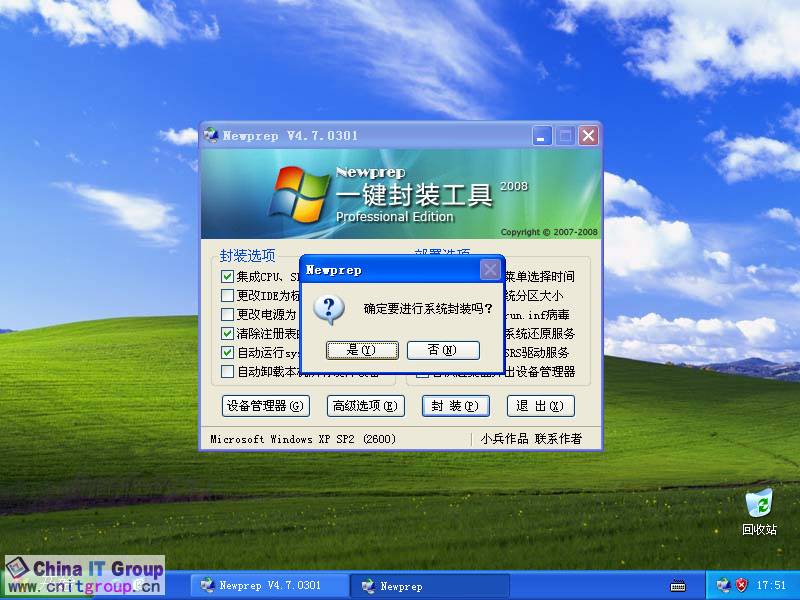The height and width of the screenshot is (600, 800).
Task: Minimize the Newprep V4.7.0301 window
Action: pos(542,136)
